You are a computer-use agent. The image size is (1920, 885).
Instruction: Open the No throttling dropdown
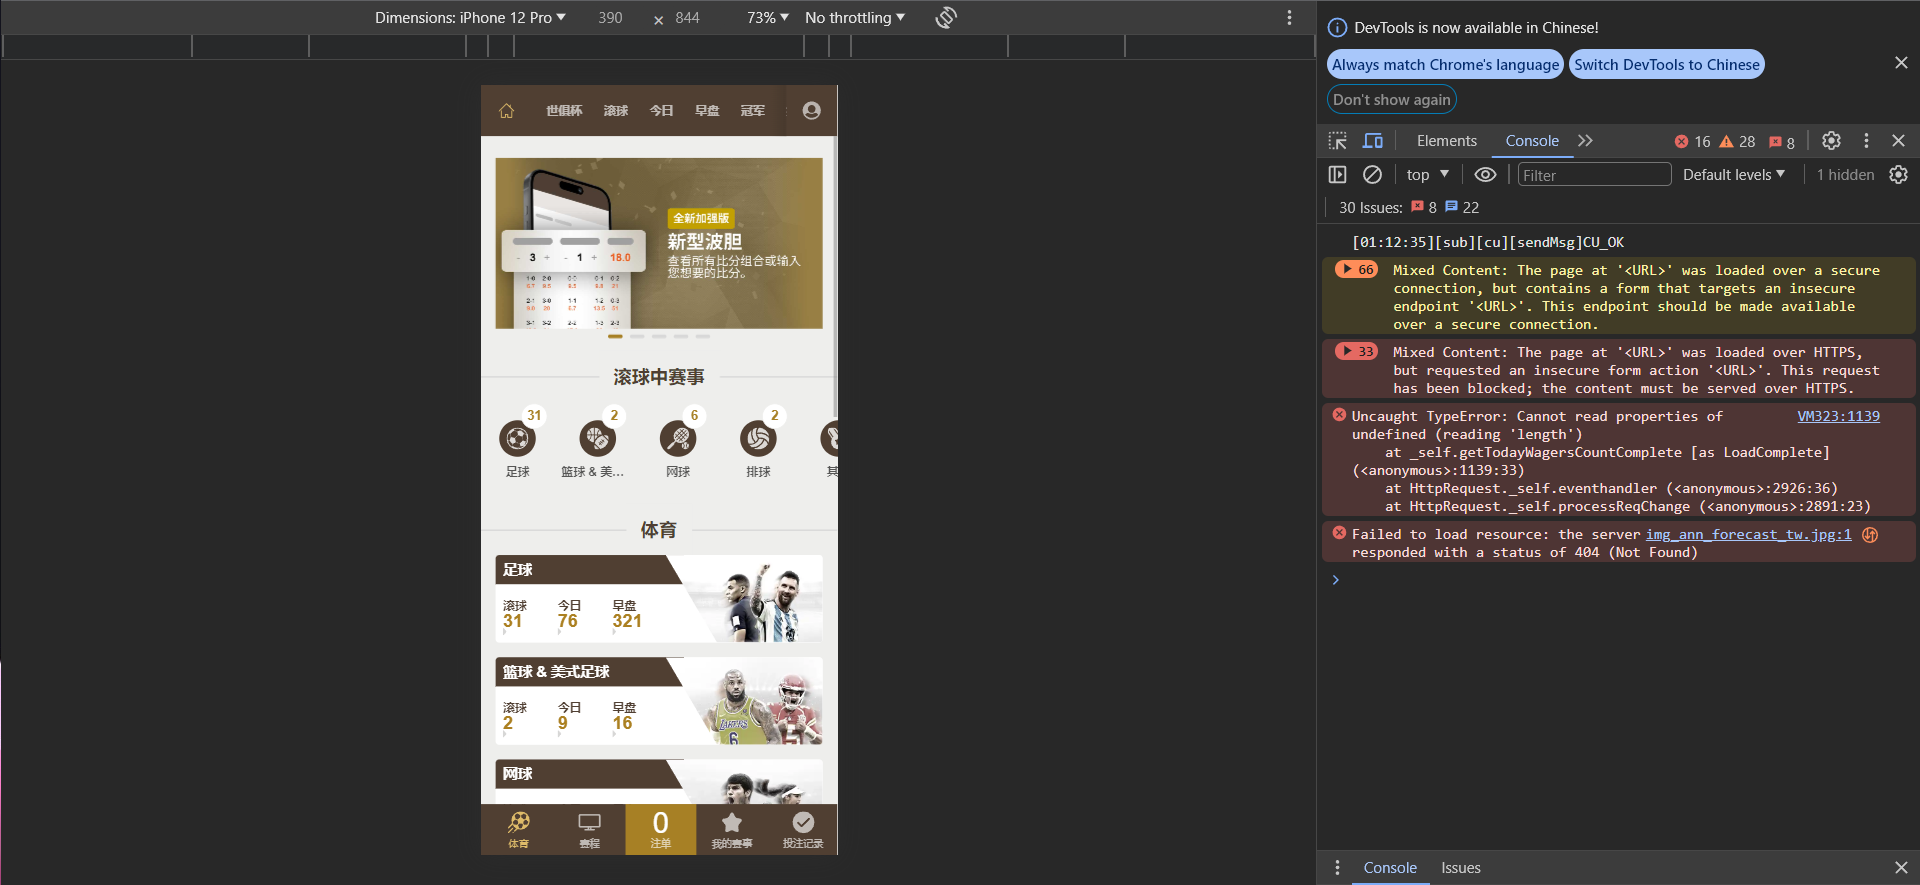(854, 18)
